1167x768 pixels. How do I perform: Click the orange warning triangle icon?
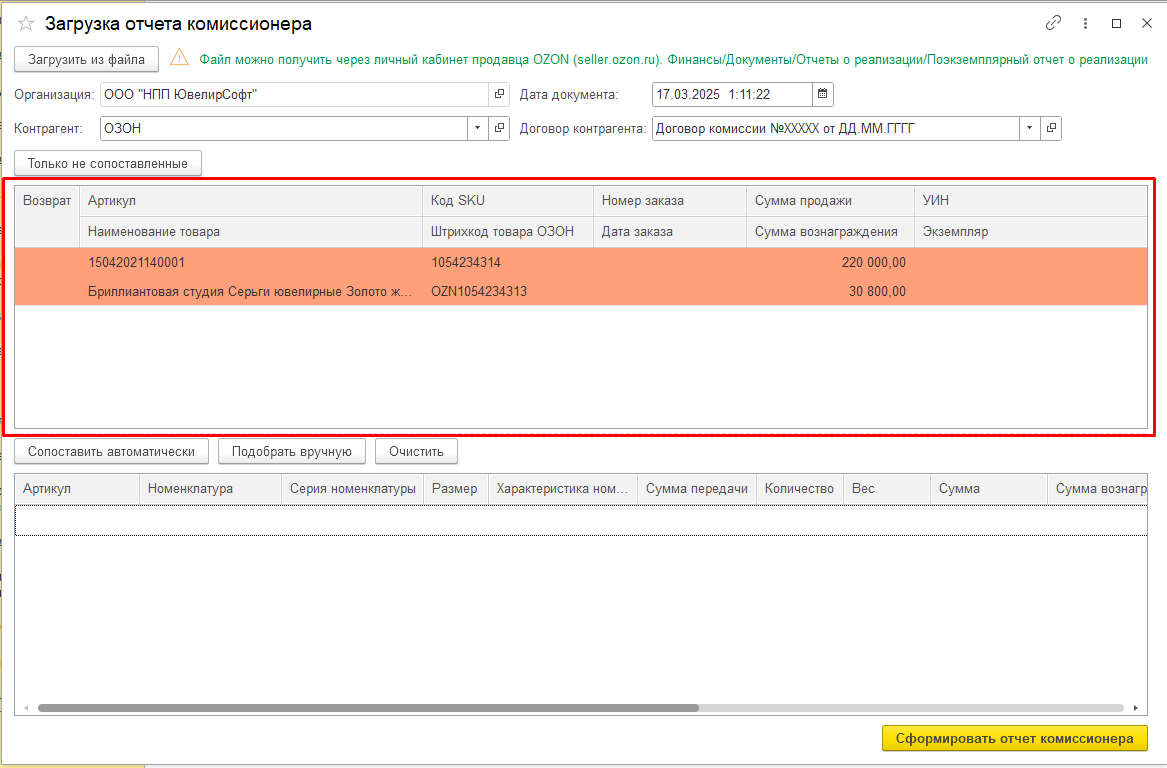179,57
